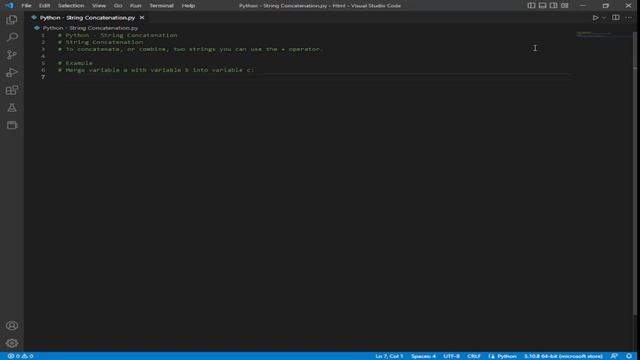Open the notifications bell icon
The height and width of the screenshot is (360, 640).
[629, 356]
